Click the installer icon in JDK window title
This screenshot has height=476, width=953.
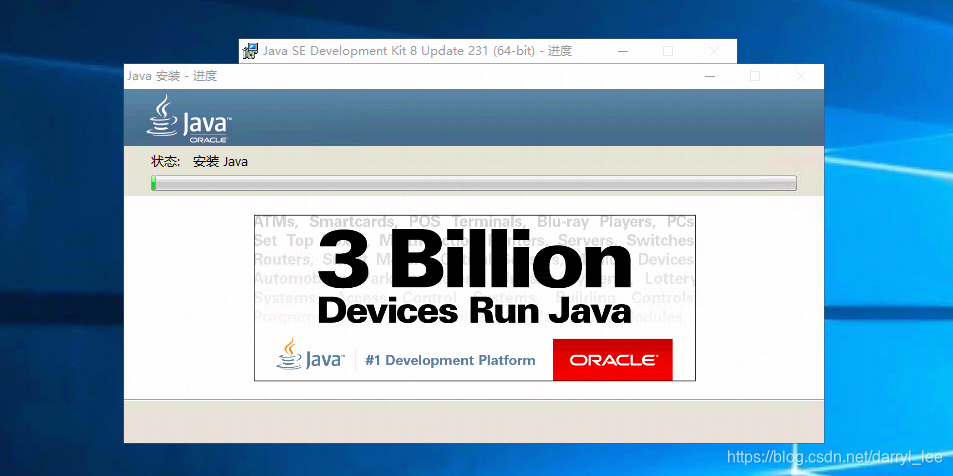(249, 52)
